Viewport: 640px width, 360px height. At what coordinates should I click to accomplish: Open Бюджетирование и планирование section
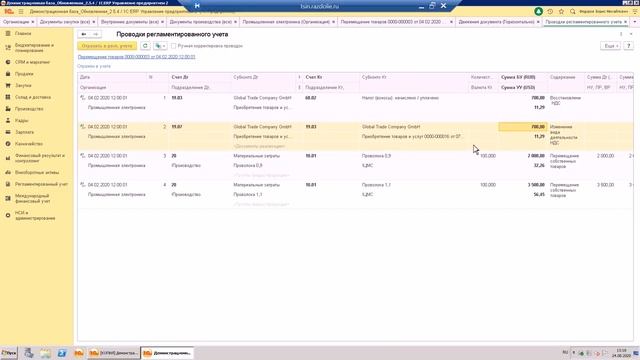pos(34,47)
